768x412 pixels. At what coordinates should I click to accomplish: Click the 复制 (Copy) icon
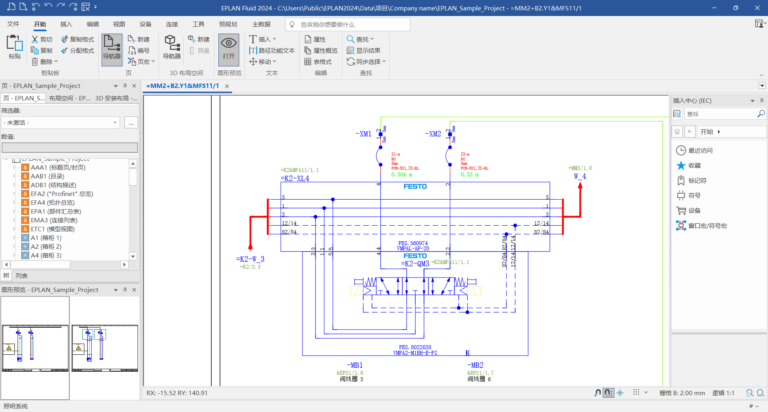(x=34, y=50)
